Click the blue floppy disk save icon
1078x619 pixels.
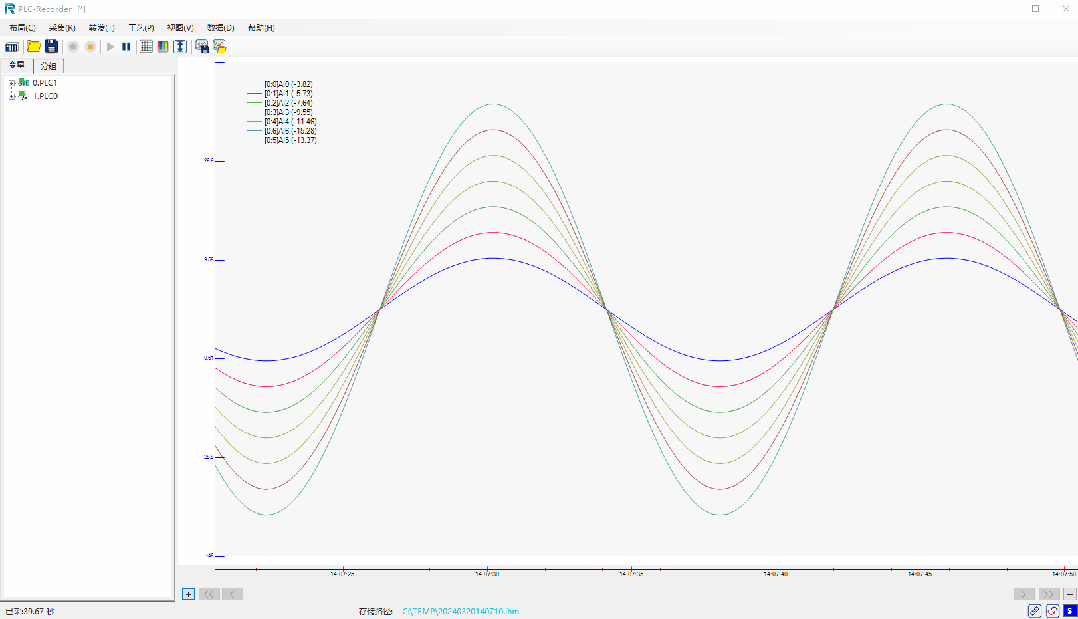click(52, 47)
